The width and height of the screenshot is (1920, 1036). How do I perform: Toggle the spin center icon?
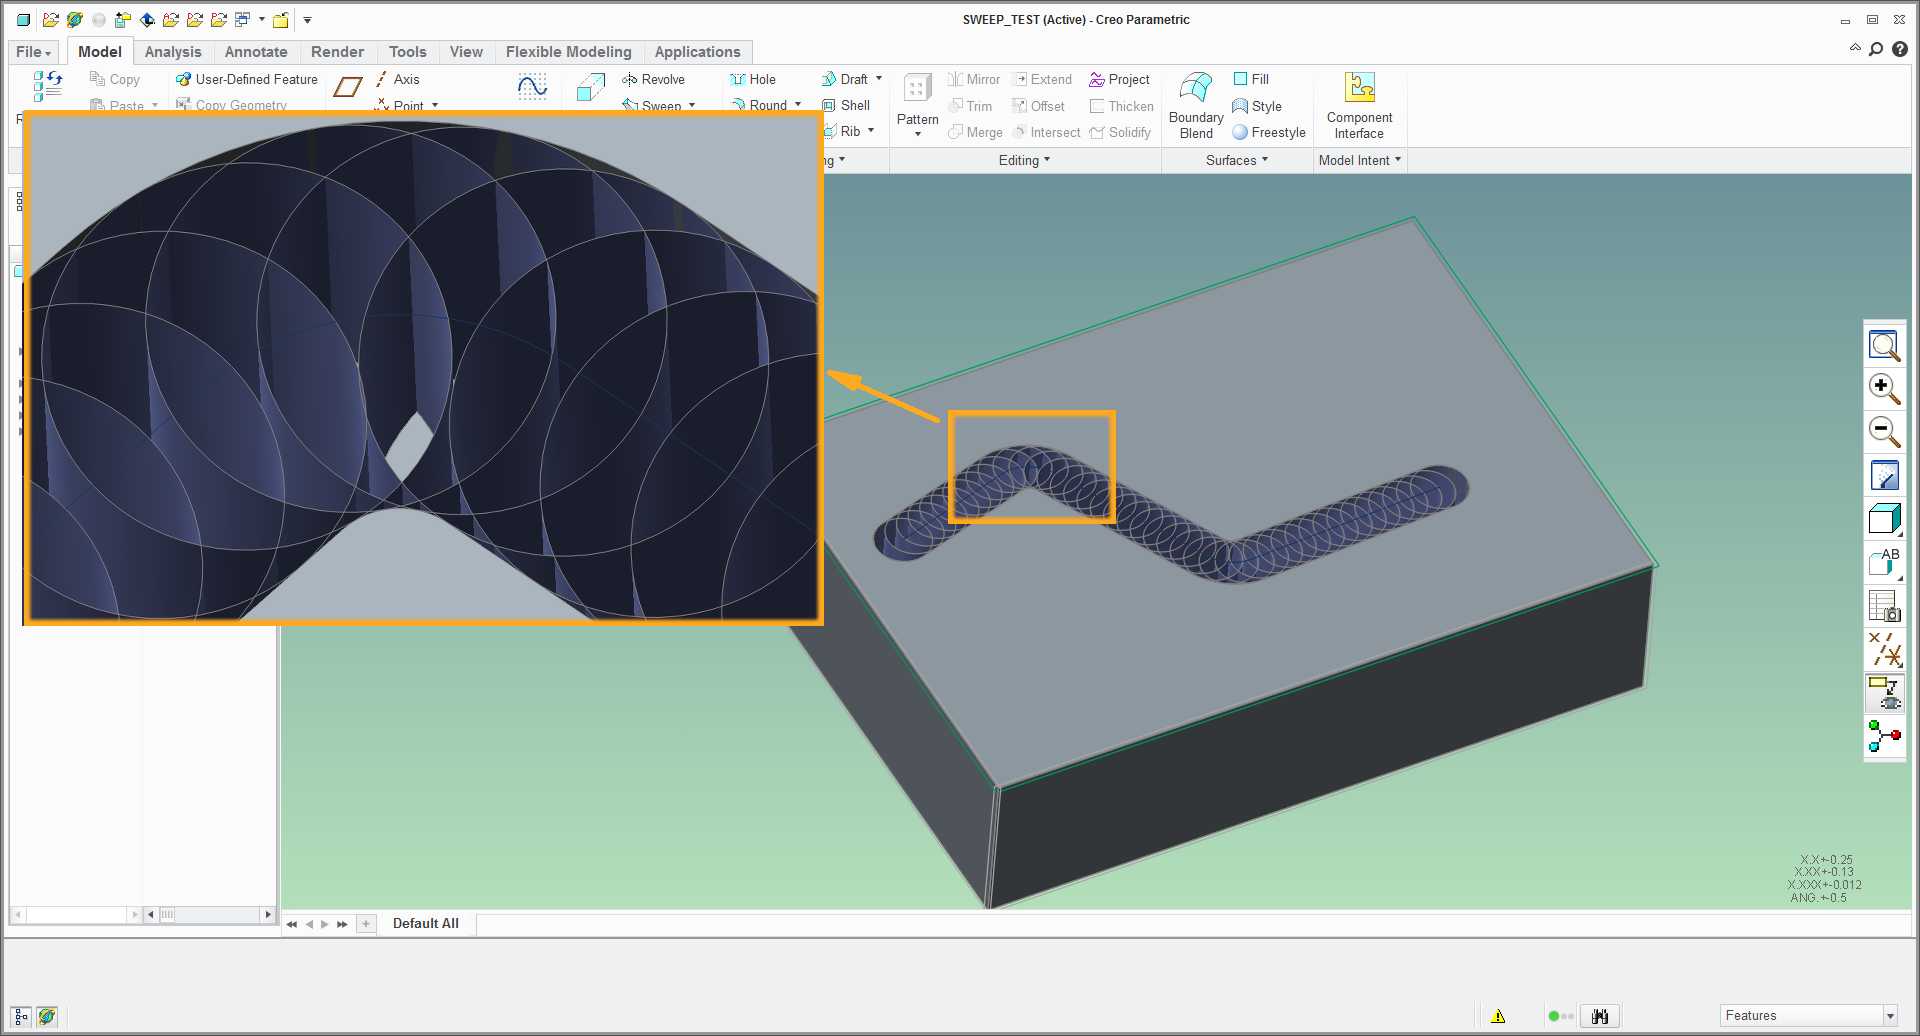tap(1884, 736)
